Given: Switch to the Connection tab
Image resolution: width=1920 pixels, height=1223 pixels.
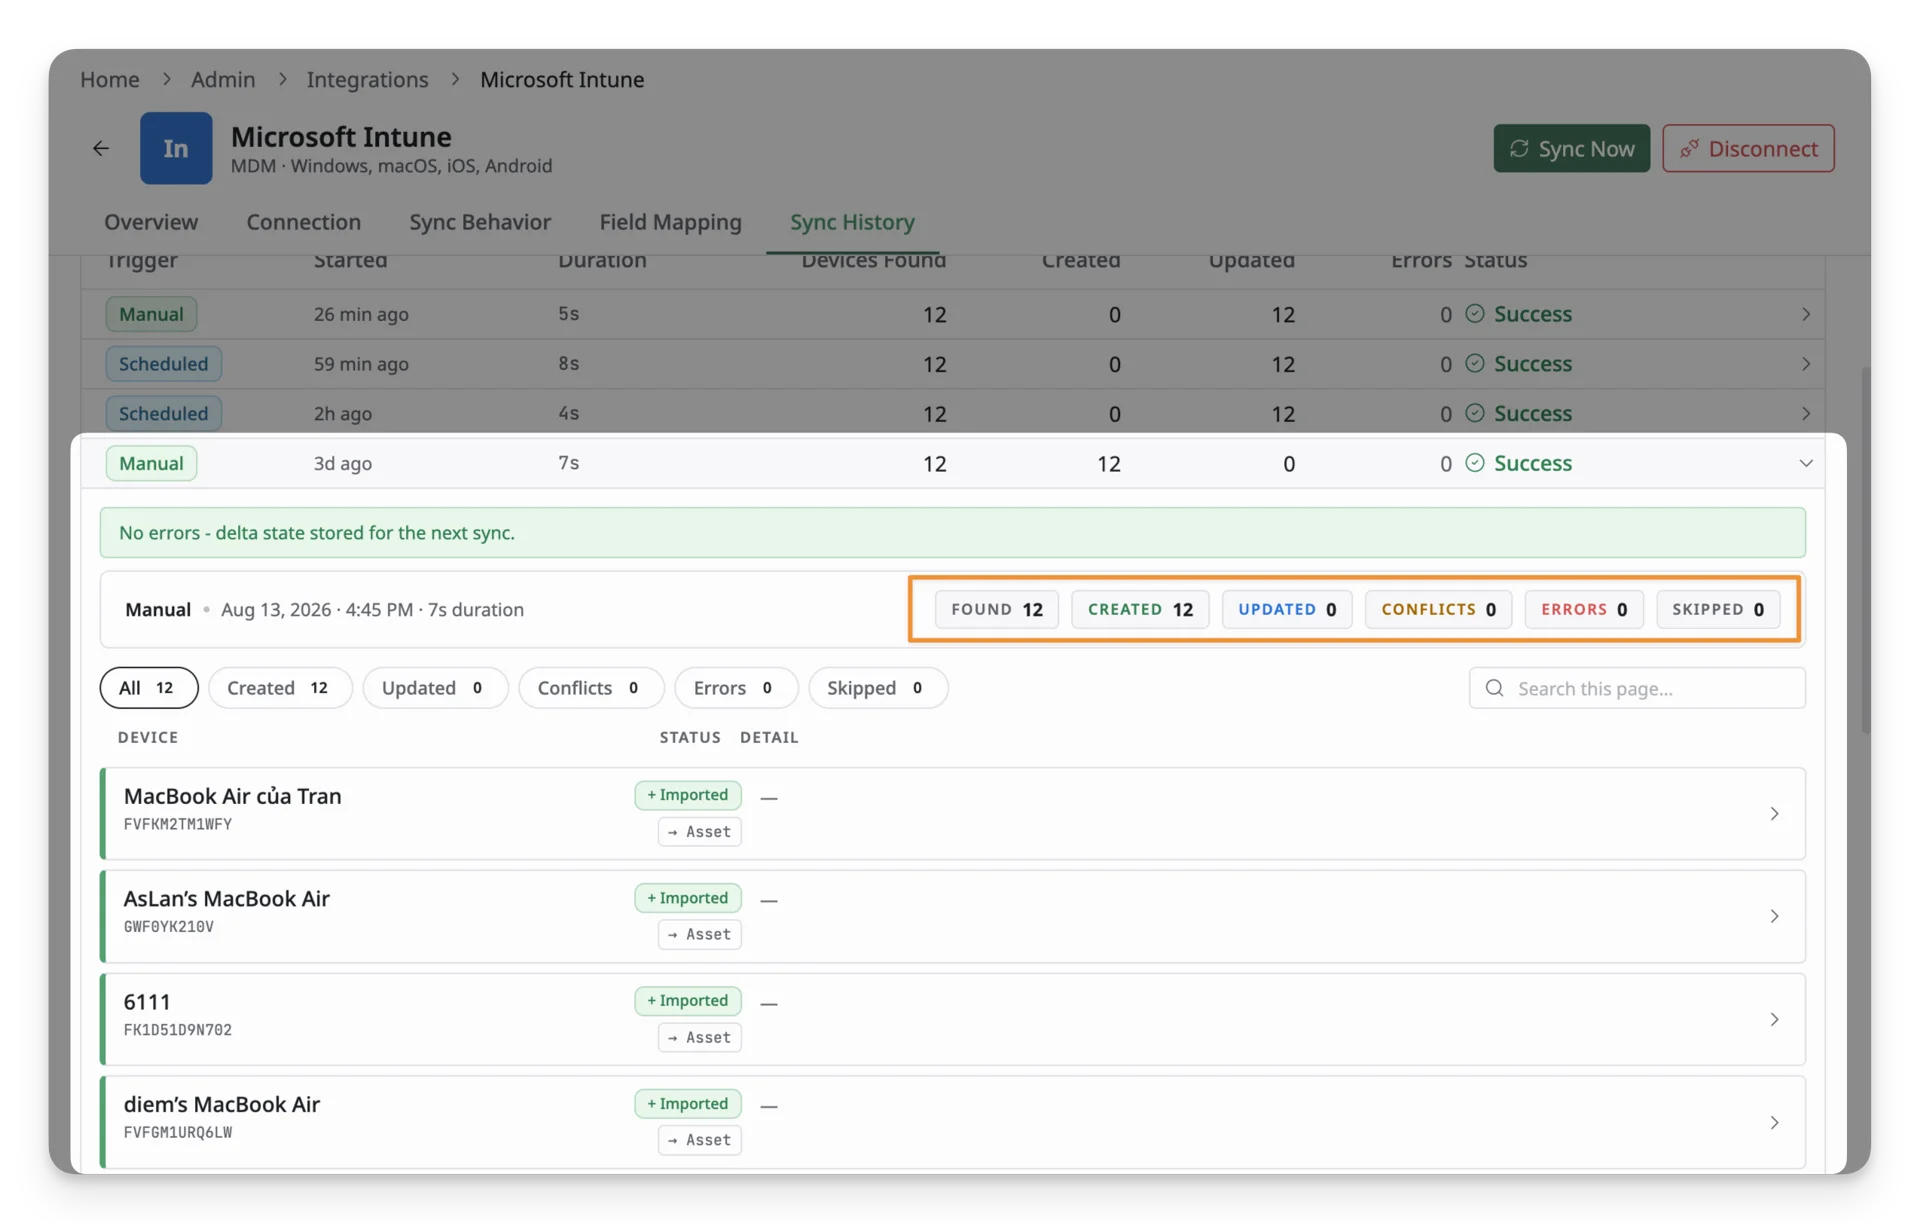Looking at the screenshot, I should pos(303,222).
